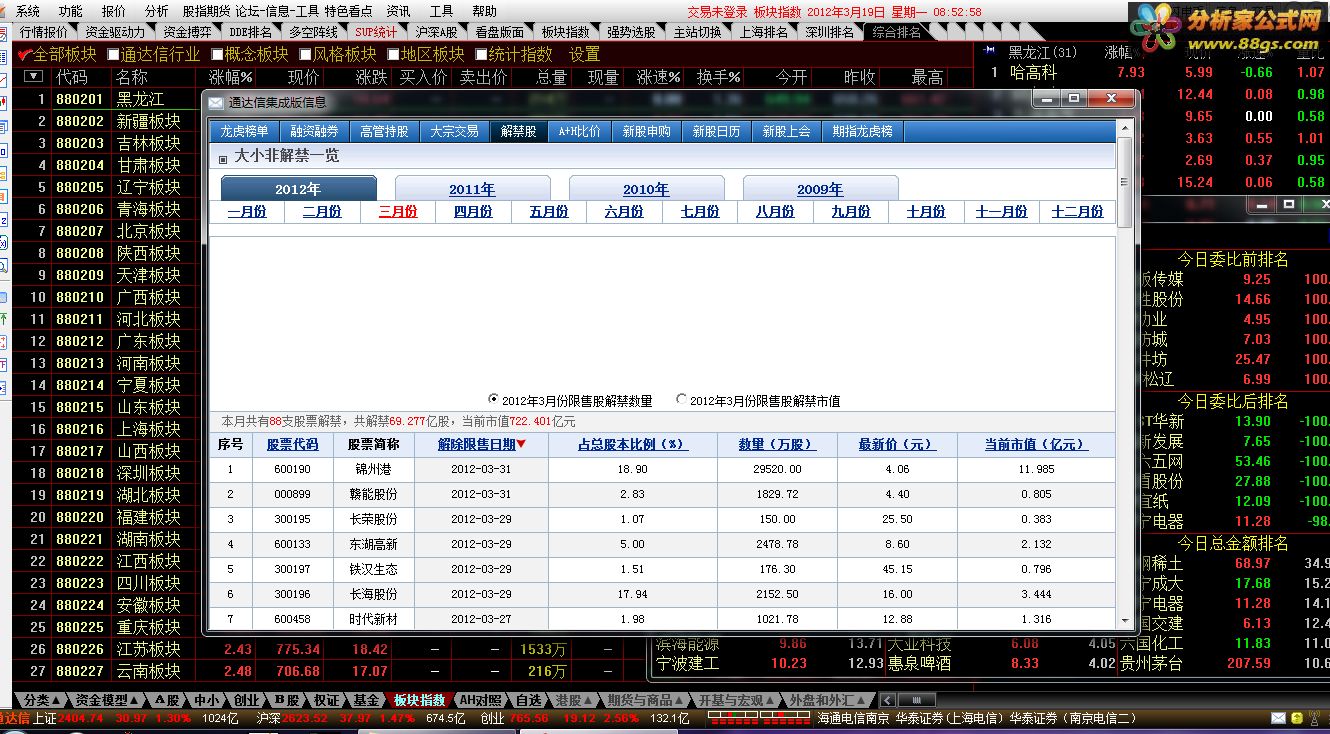Viewport: 1330px width, 734px height.
Task: Sort by the 当前市值(亿元) column header
Action: click(x=1035, y=444)
